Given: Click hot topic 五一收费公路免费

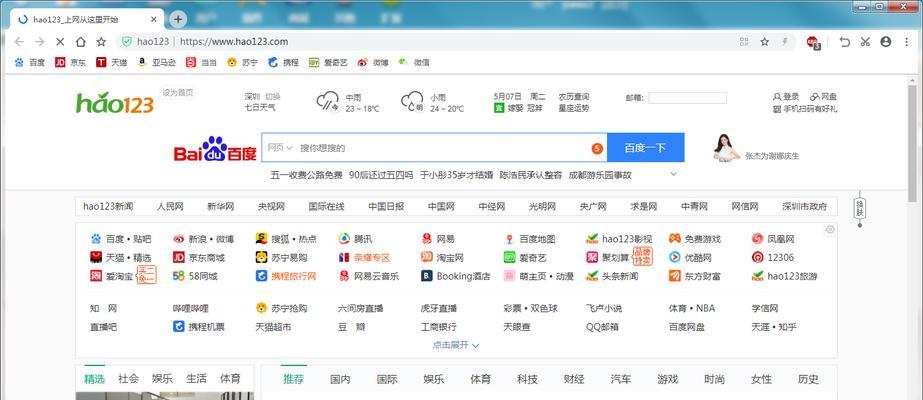Looking at the screenshot, I should (306, 175).
